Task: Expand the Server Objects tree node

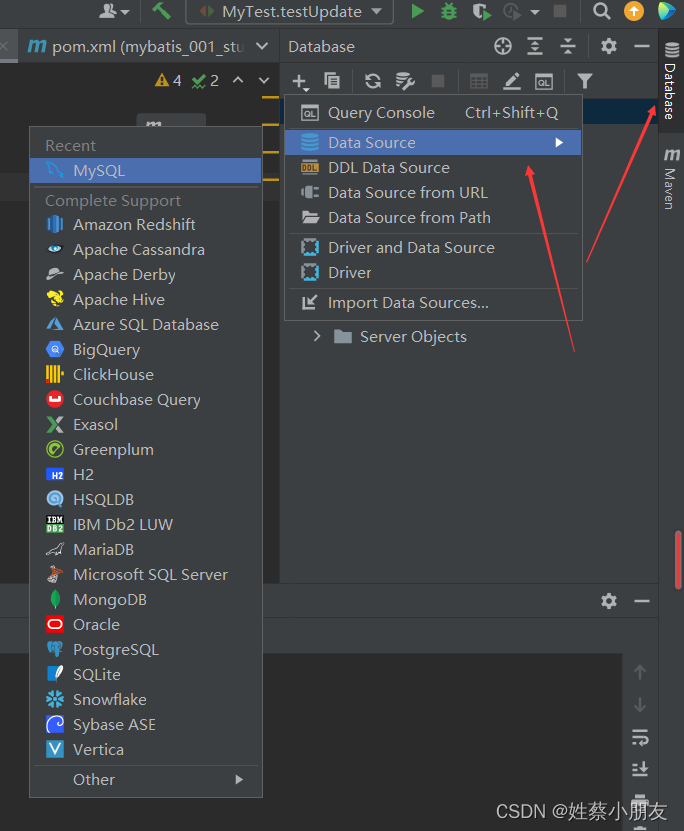Action: pos(317,336)
